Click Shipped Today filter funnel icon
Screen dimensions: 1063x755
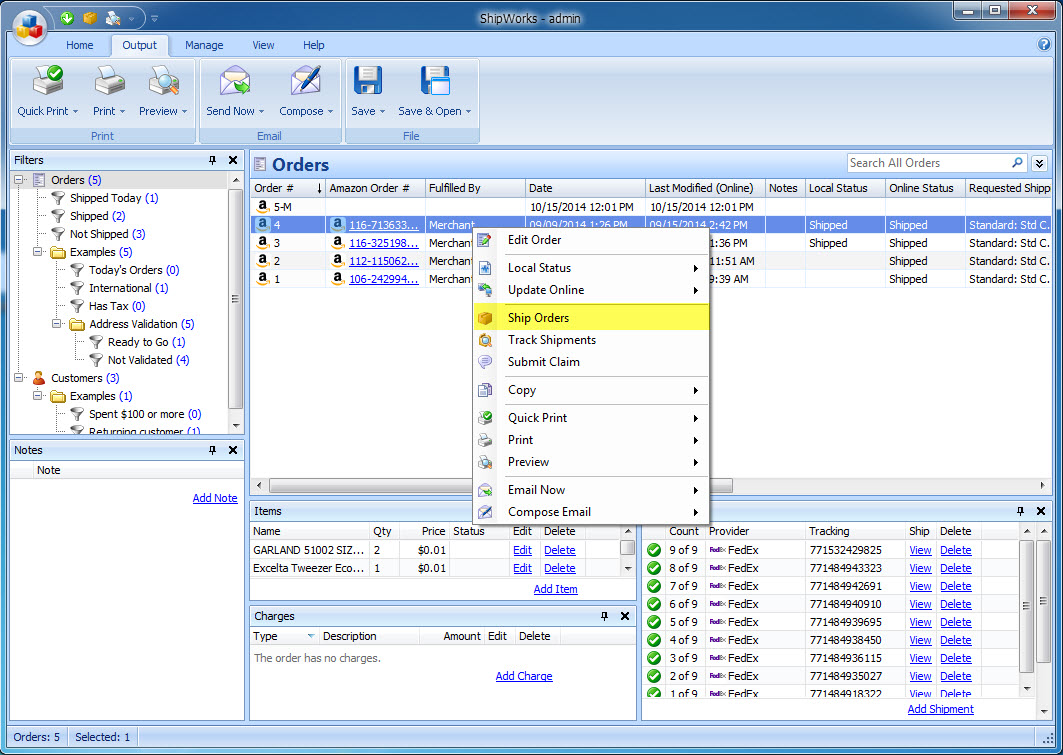58,198
